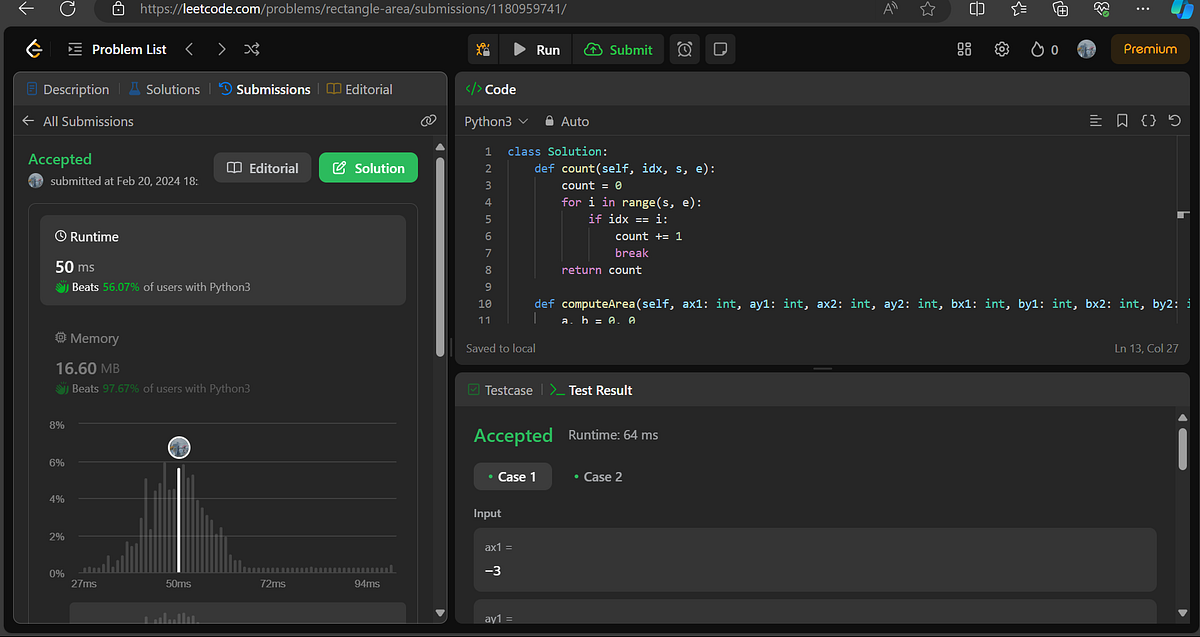Open settings gear icon in top bar

coord(1001,49)
